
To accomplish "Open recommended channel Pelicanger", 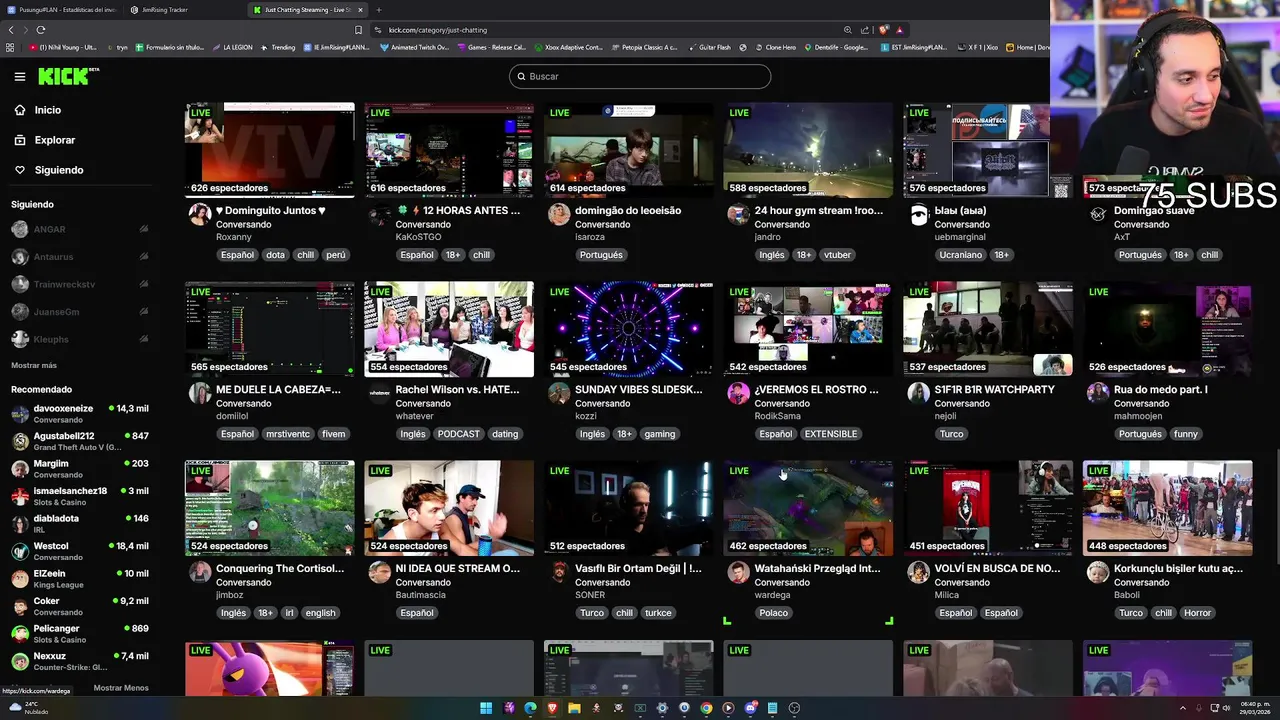I will [x=80, y=634].
